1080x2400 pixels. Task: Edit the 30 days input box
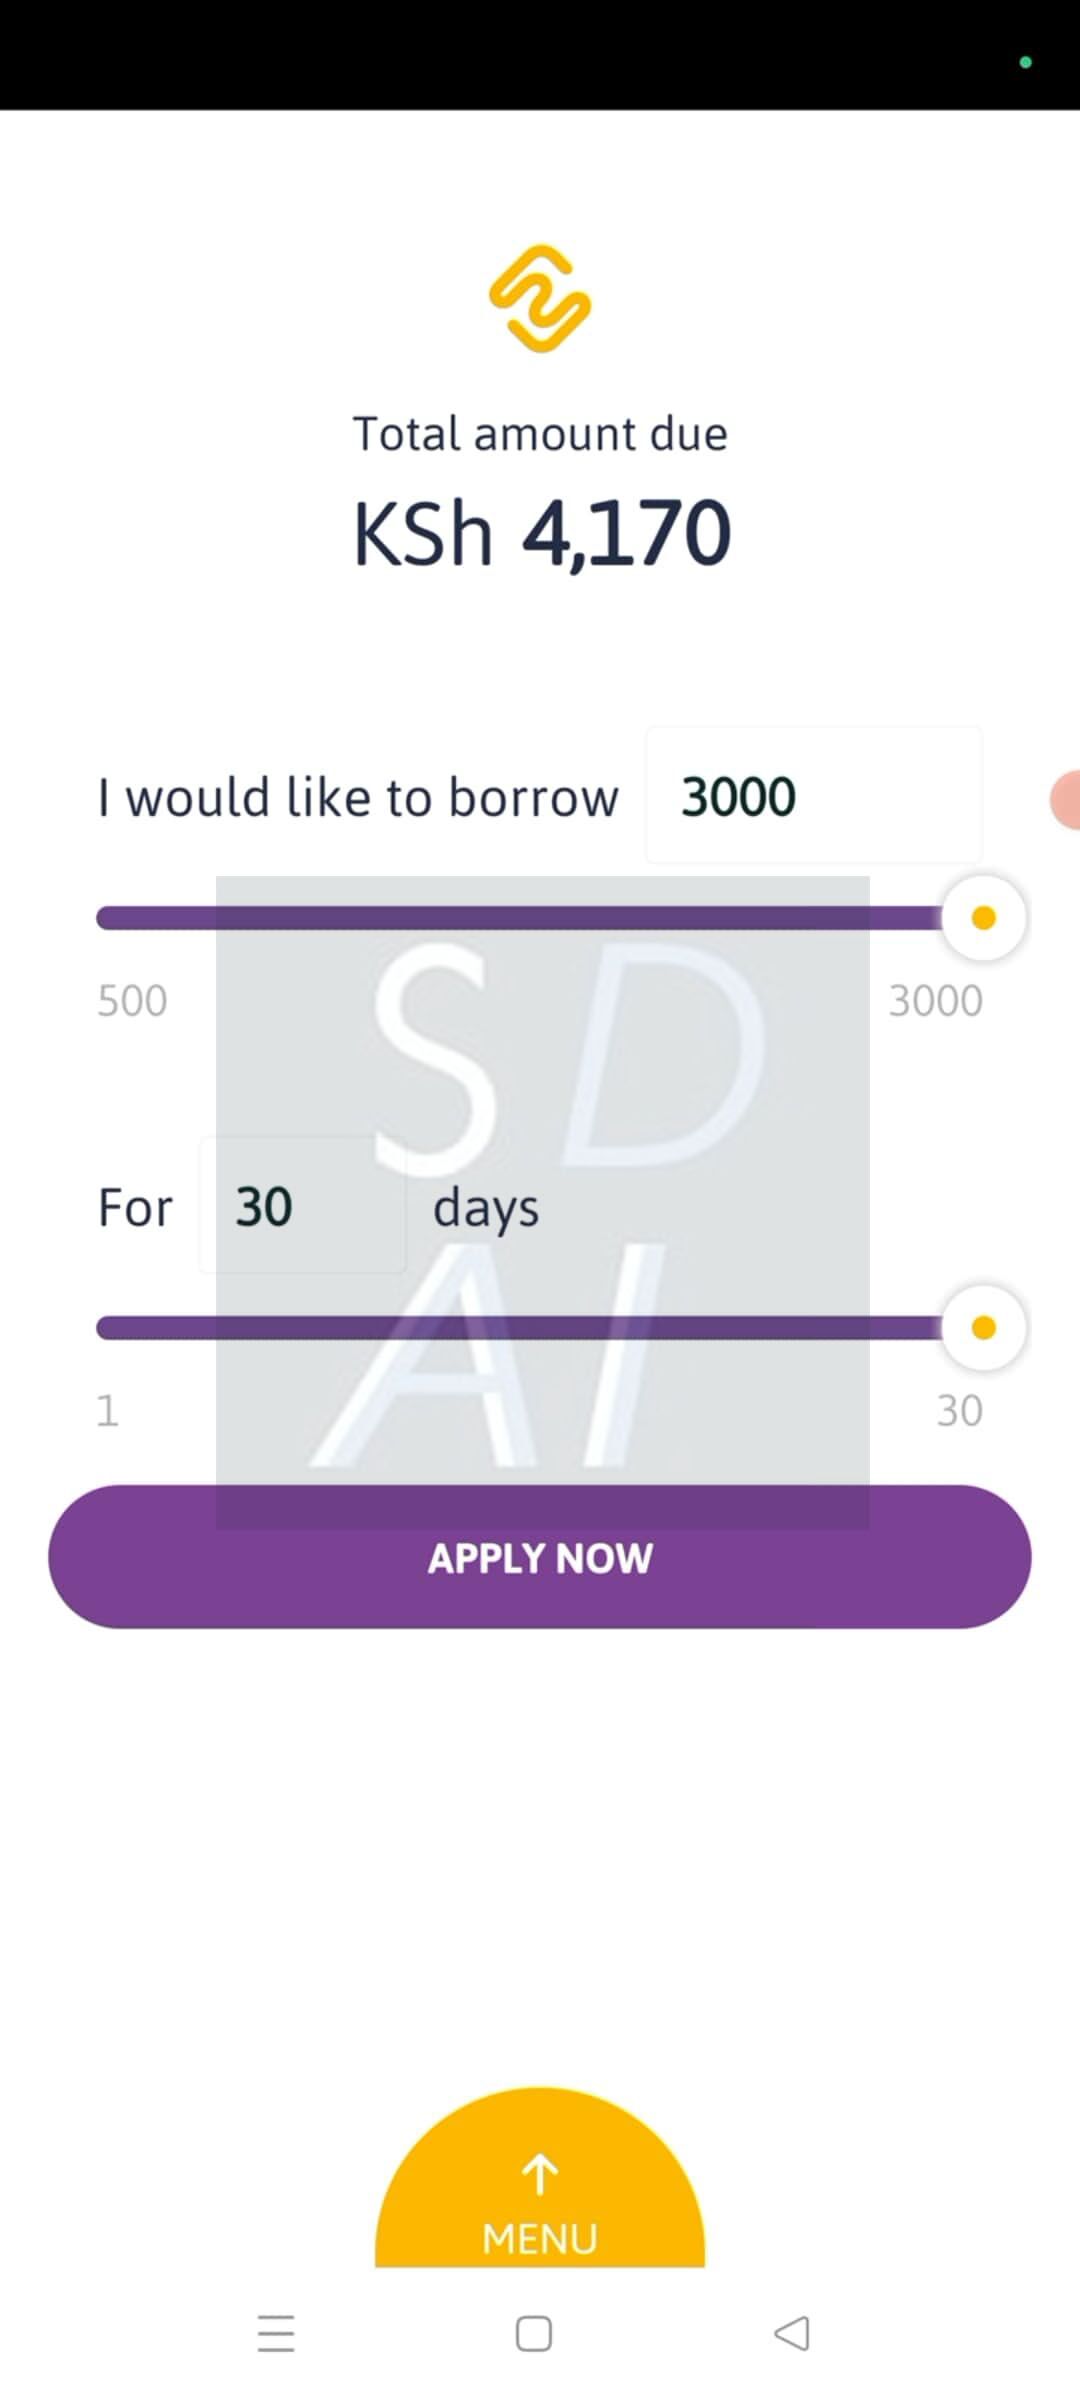tap(300, 1206)
